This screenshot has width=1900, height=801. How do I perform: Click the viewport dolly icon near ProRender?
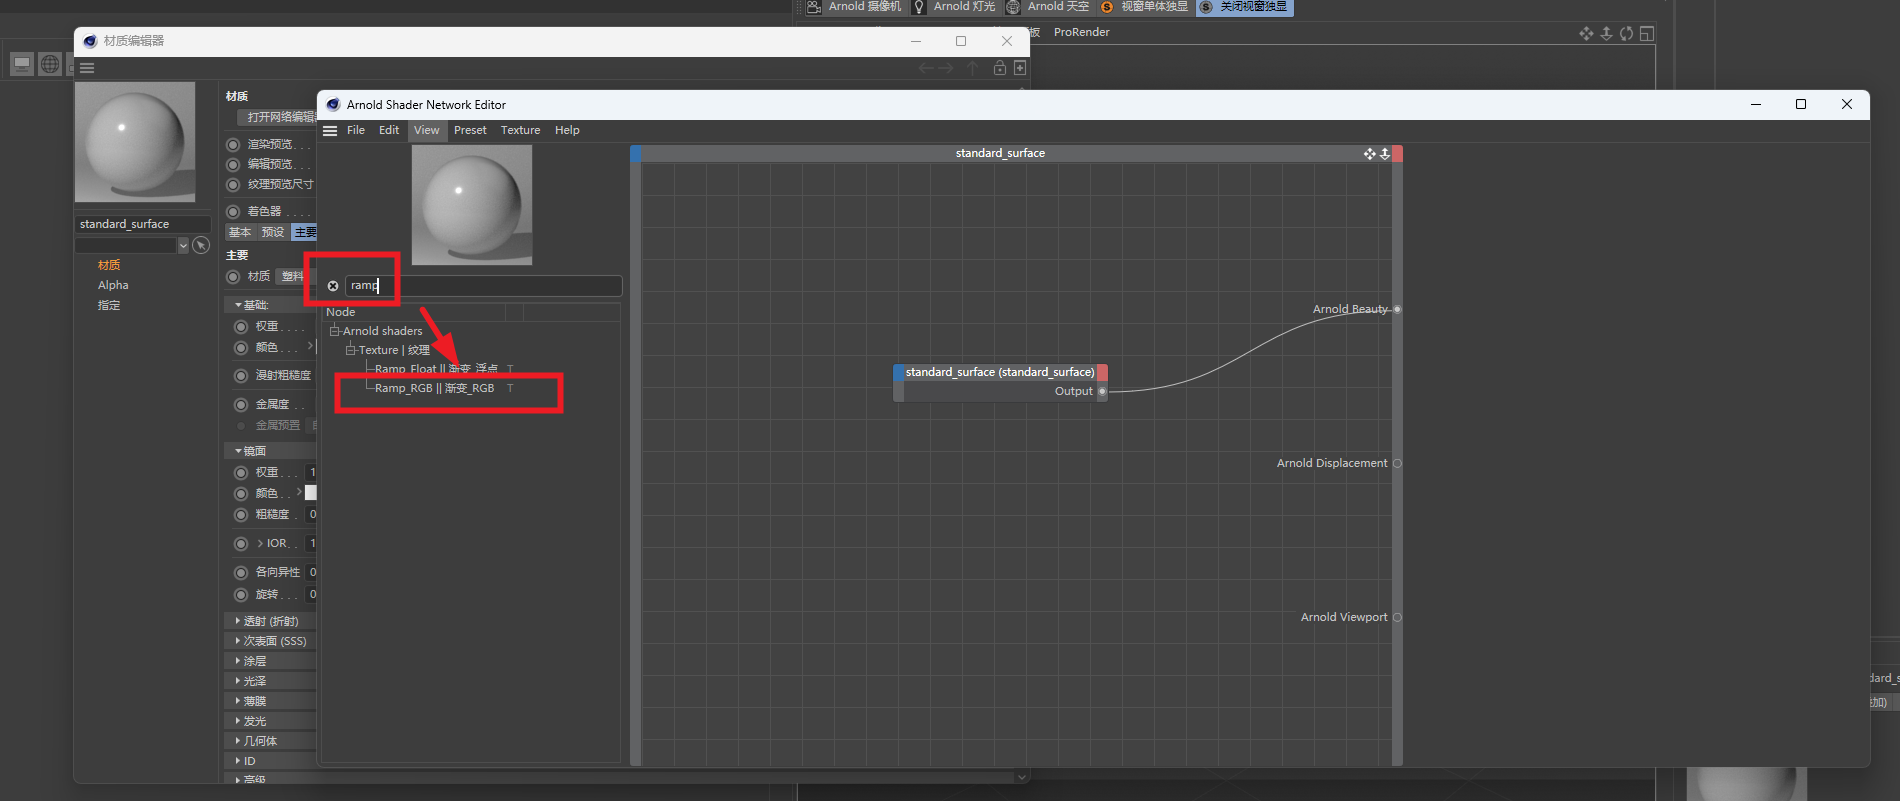[1606, 33]
